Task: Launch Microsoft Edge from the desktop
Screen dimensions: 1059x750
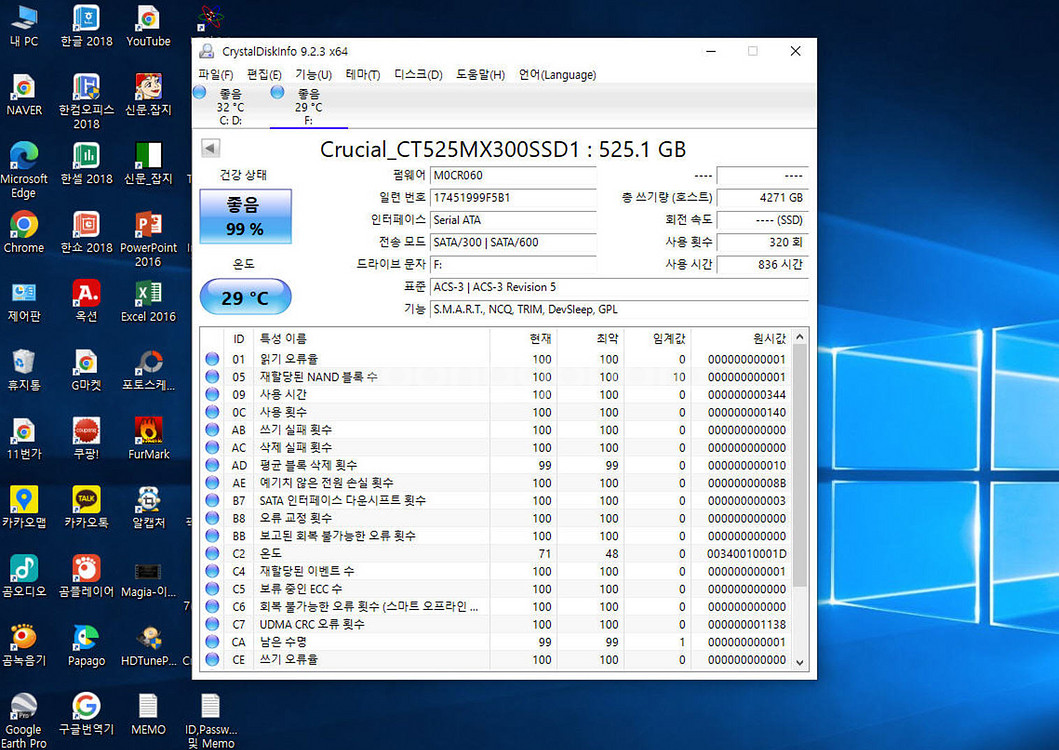Action: click(24, 170)
